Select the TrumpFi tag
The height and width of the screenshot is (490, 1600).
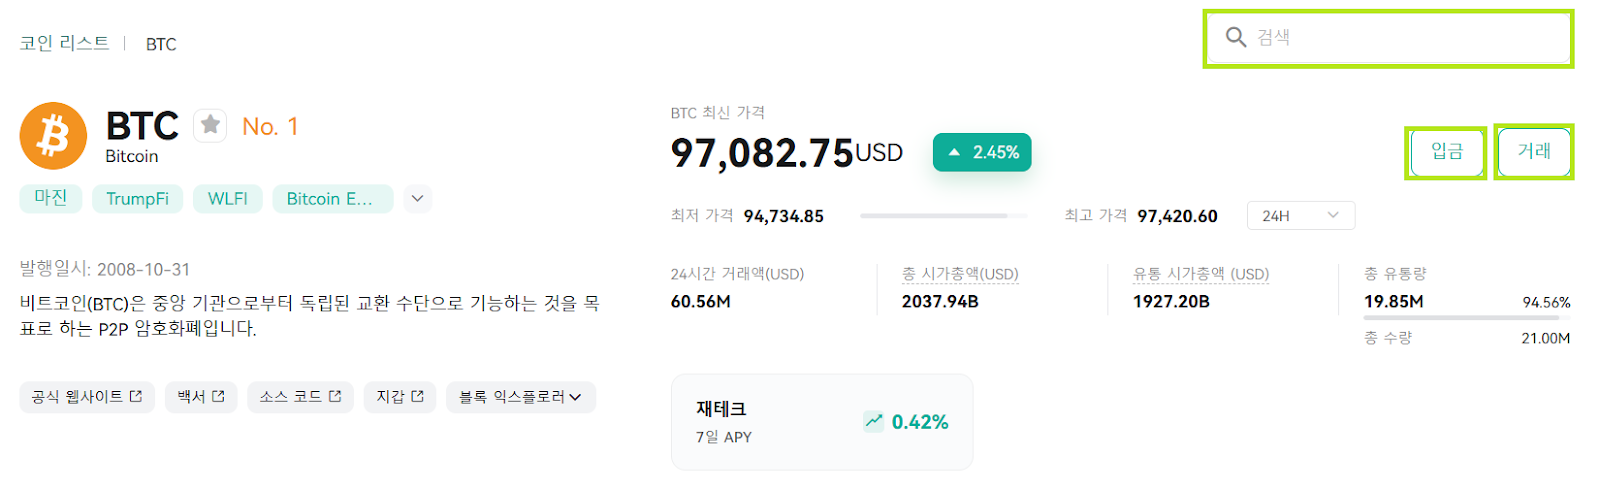coord(138,199)
